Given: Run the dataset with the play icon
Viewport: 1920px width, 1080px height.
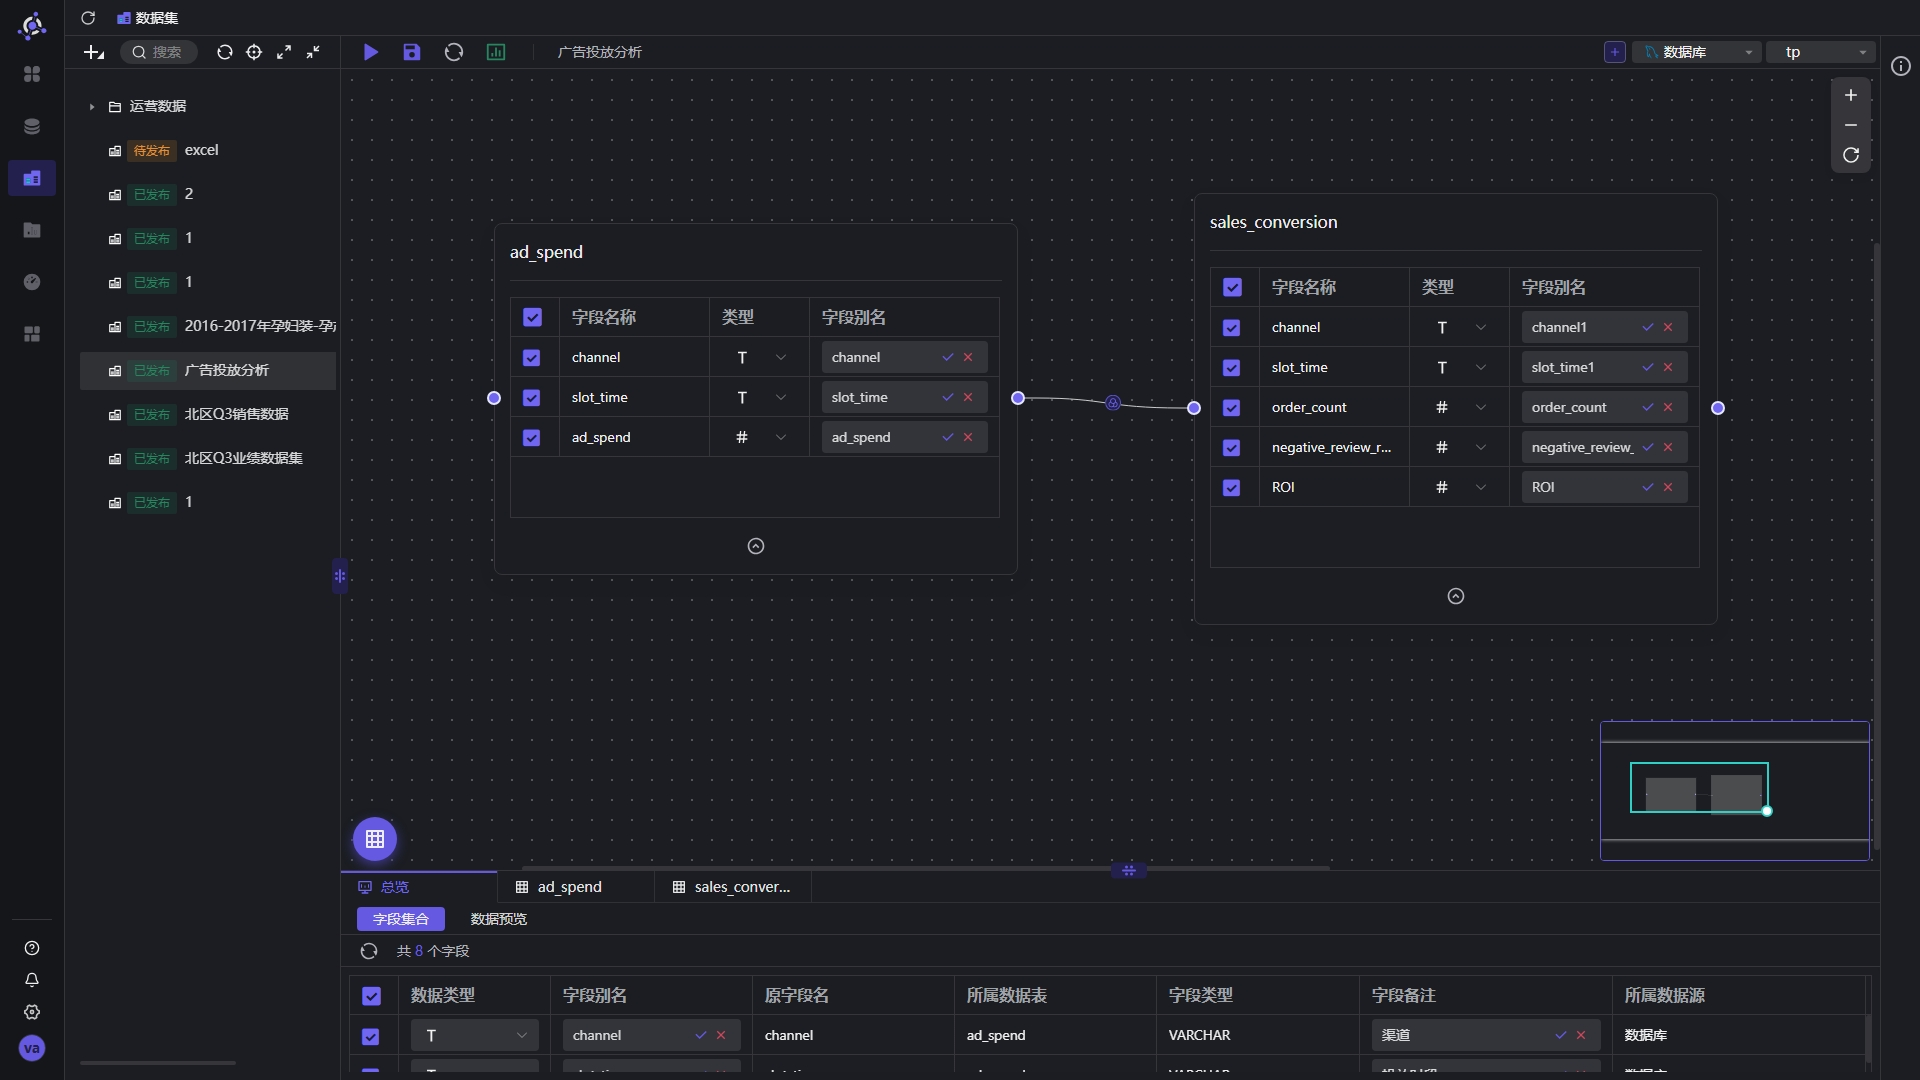Looking at the screenshot, I should [x=371, y=52].
